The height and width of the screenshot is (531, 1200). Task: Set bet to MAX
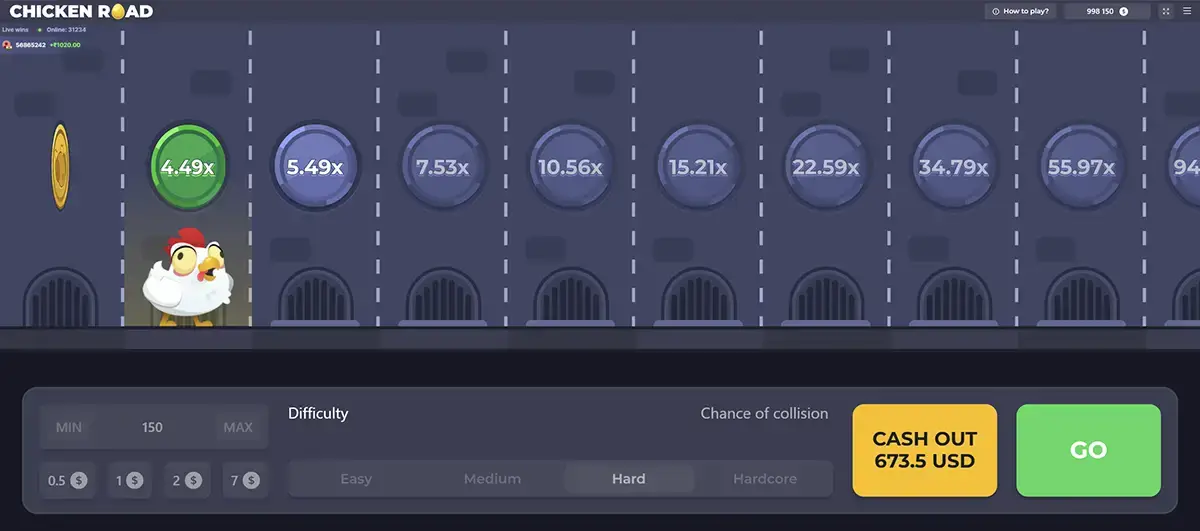coord(238,427)
